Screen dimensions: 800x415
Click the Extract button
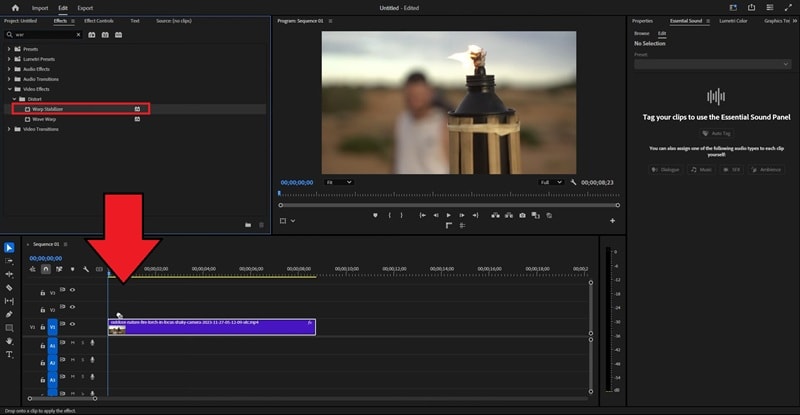click(509, 215)
